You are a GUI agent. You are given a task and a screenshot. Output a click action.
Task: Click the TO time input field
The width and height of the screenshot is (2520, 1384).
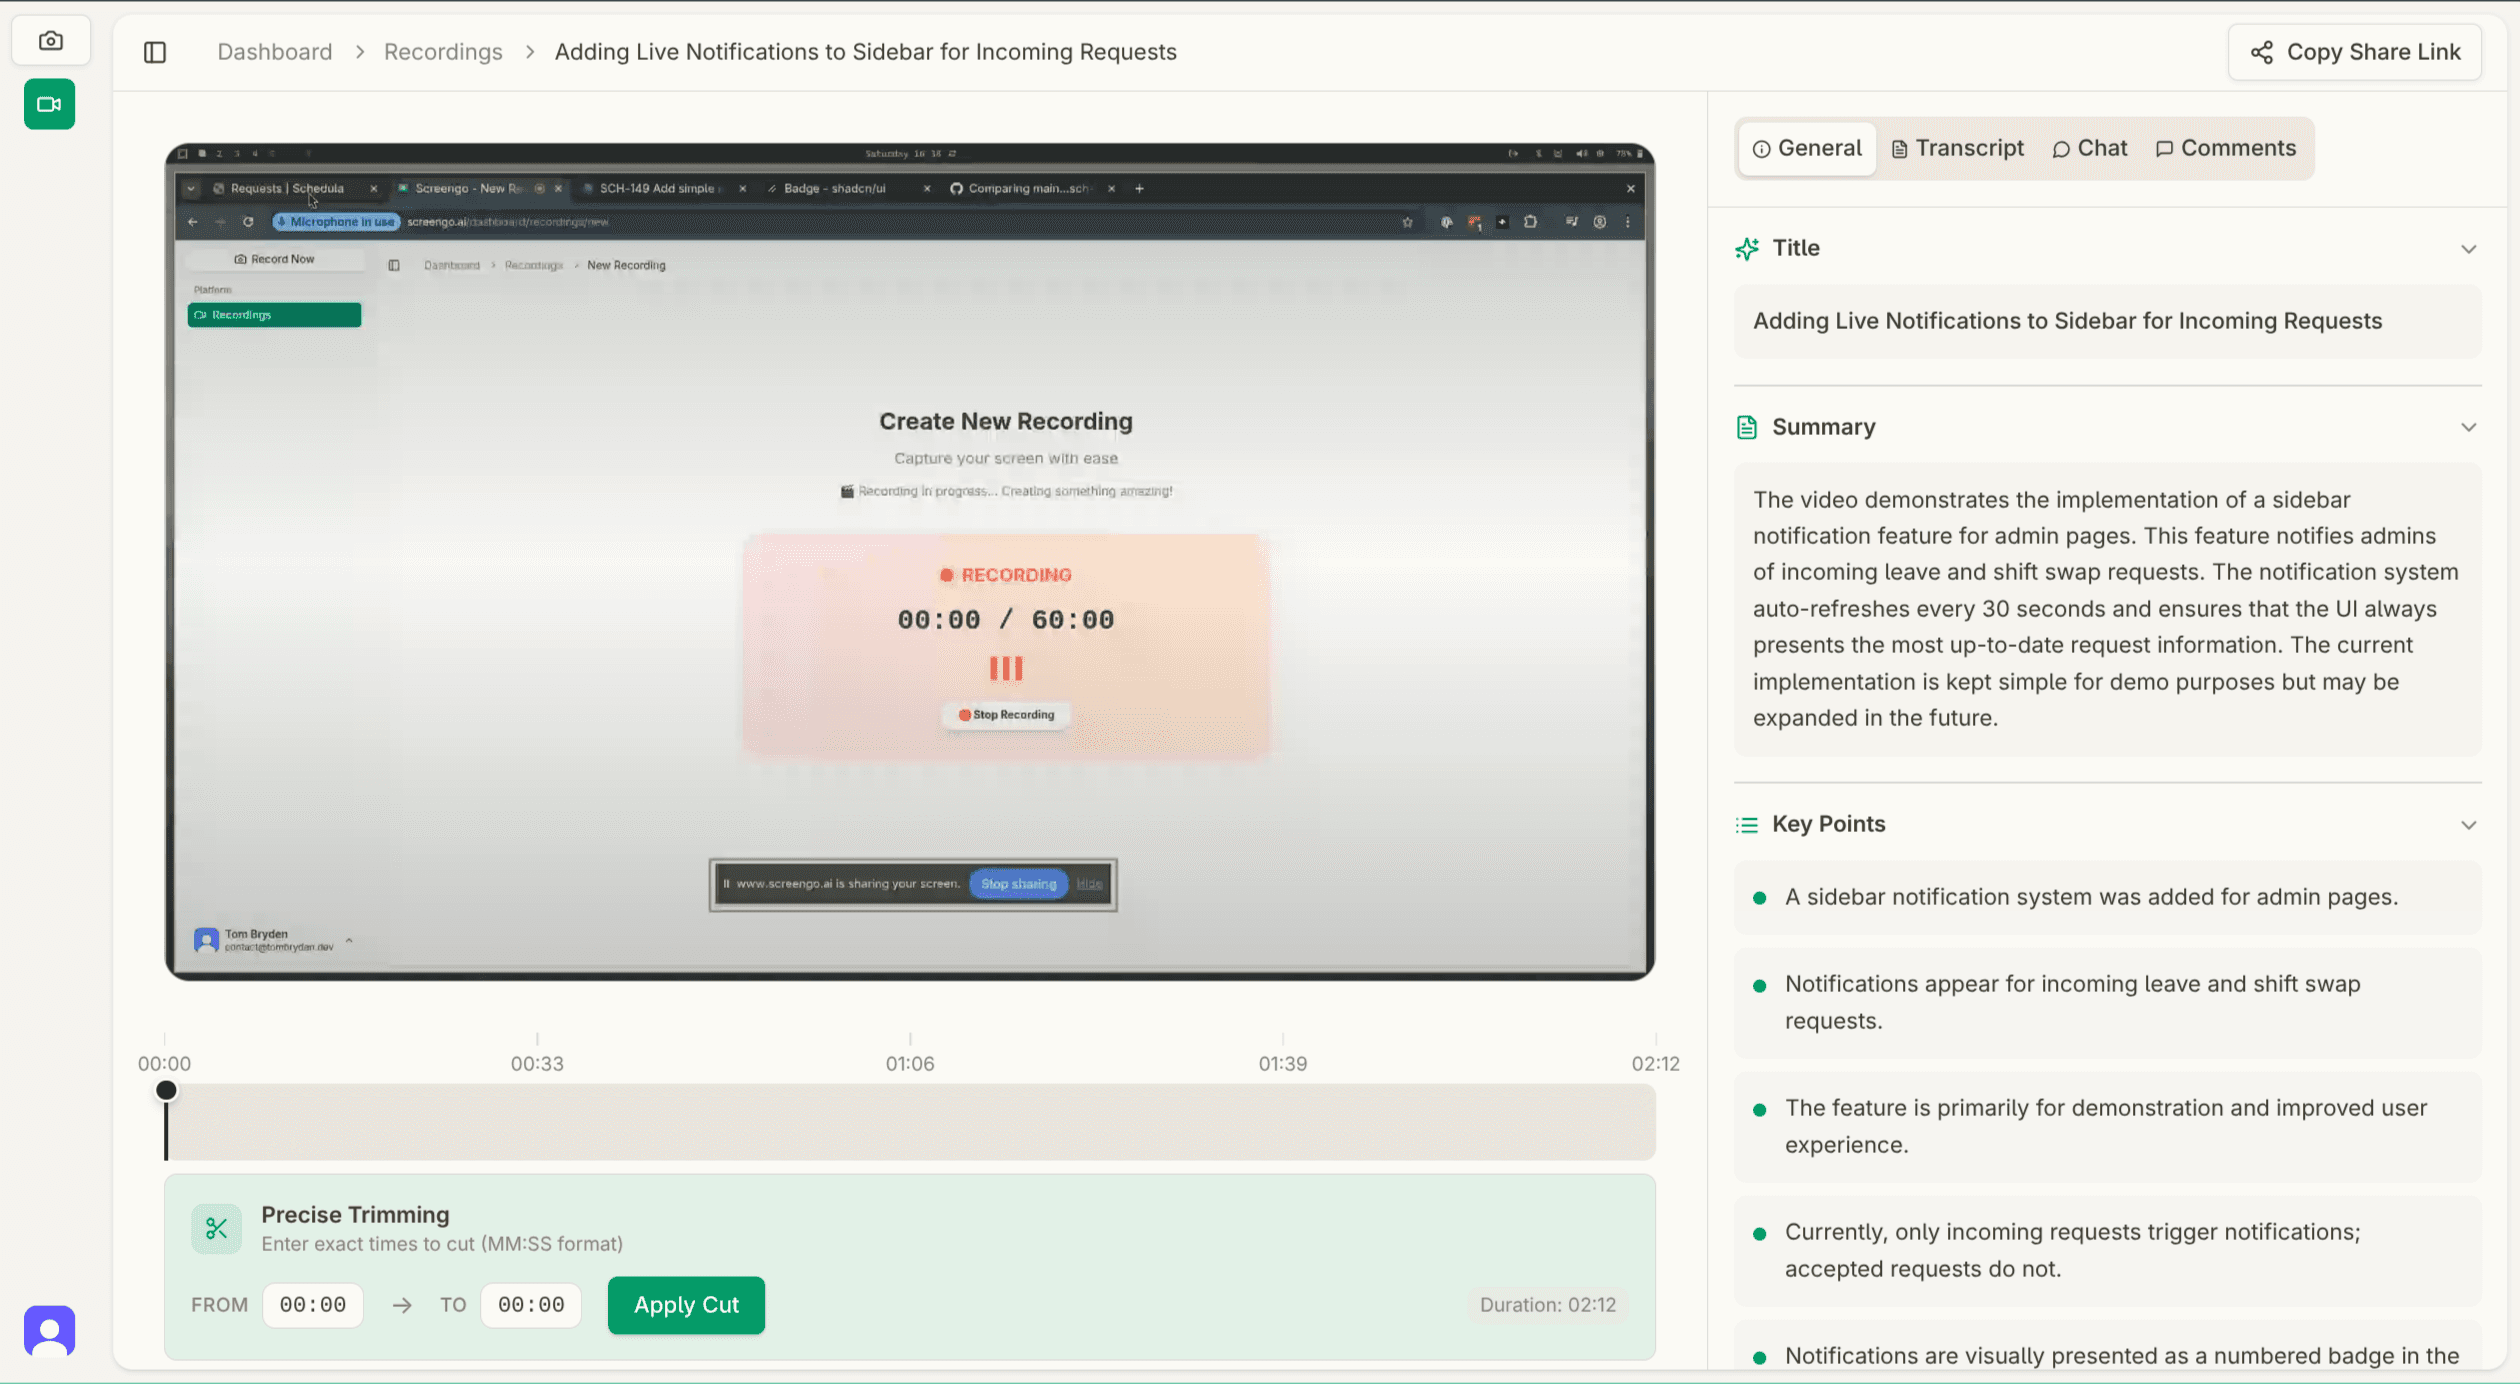(530, 1305)
